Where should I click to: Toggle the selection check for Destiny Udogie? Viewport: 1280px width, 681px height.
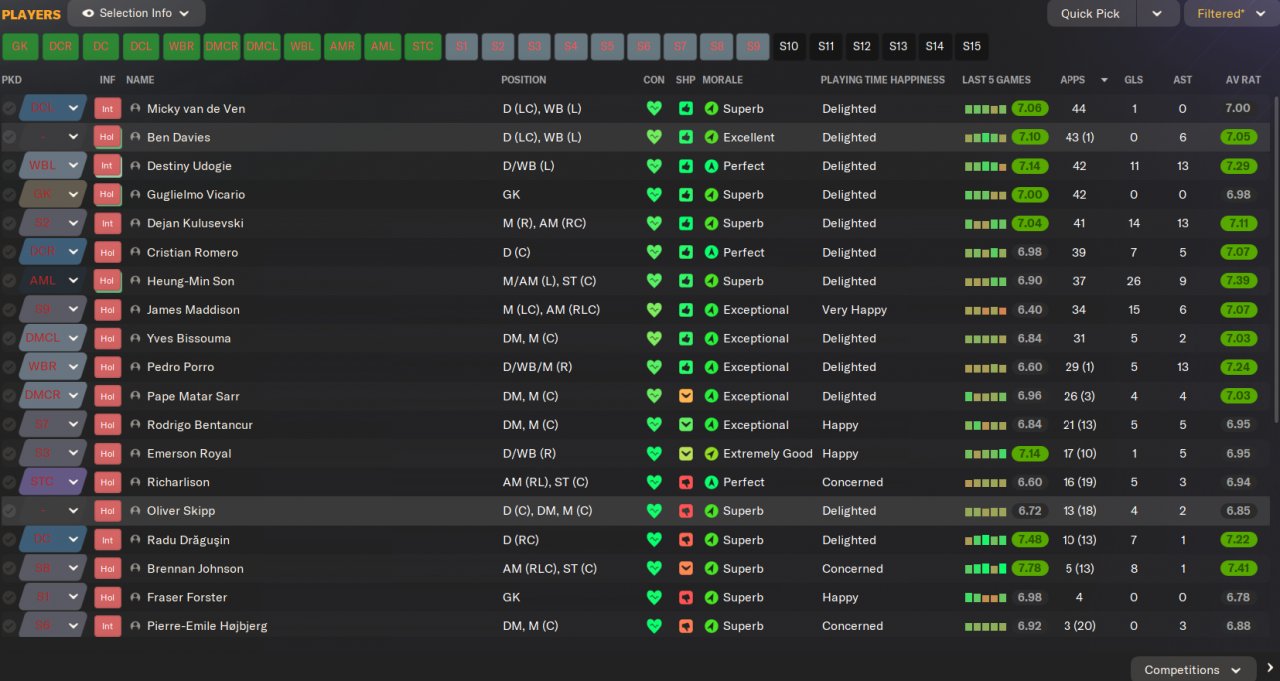tap(9, 166)
